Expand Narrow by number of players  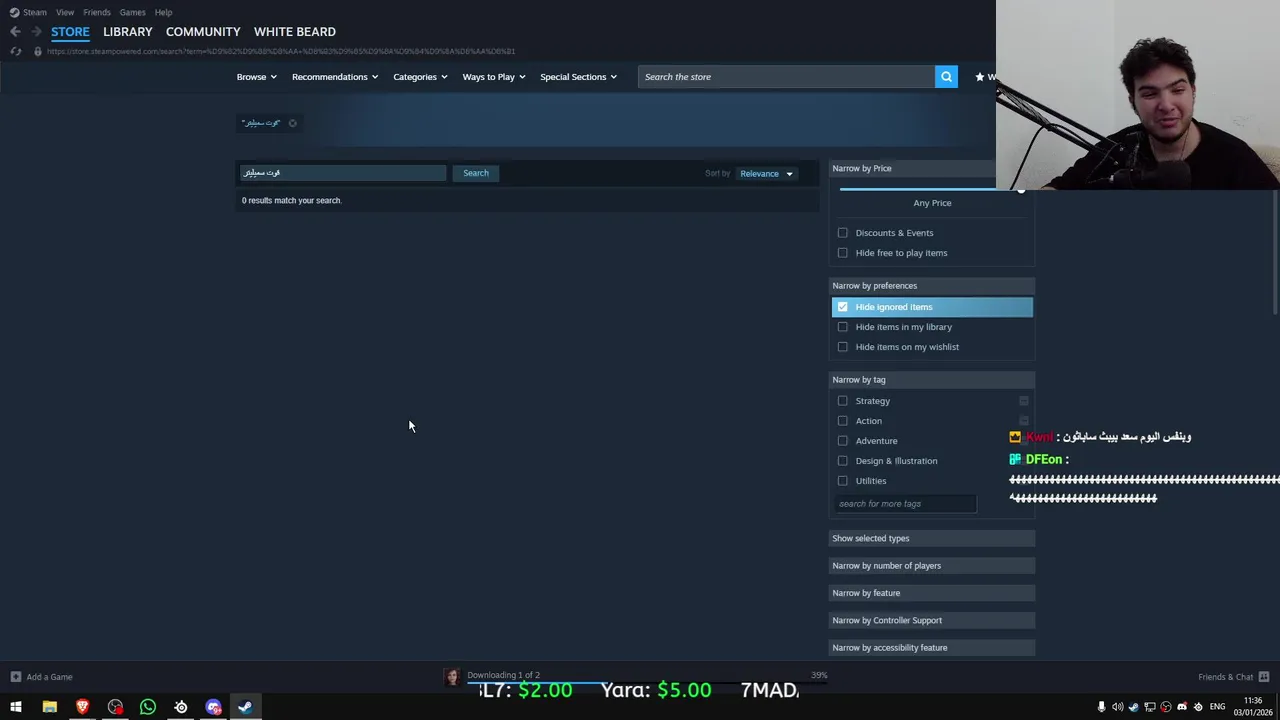pos(932,566)
